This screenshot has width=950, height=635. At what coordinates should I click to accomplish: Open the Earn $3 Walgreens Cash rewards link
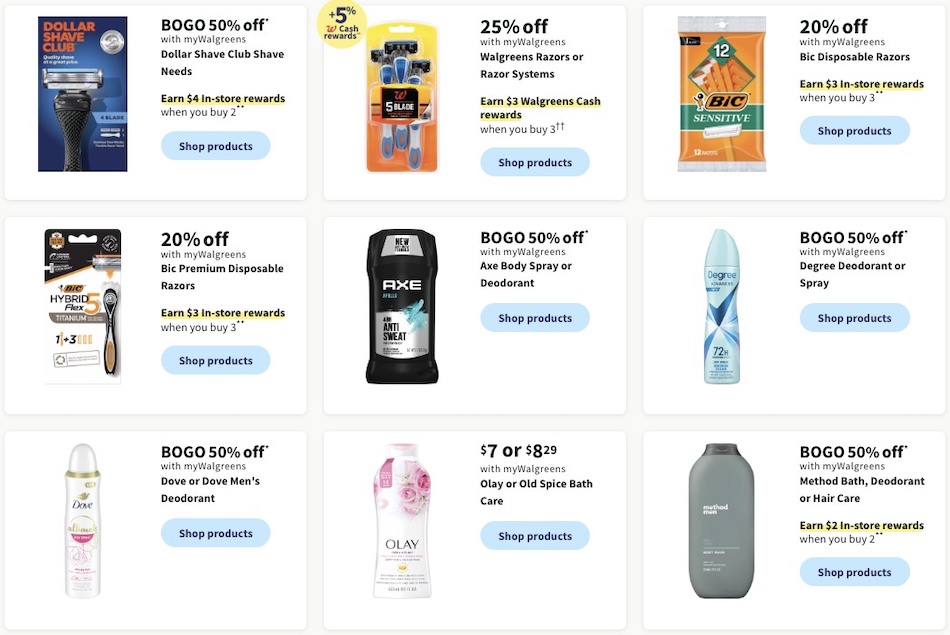[x=540, y=107]
